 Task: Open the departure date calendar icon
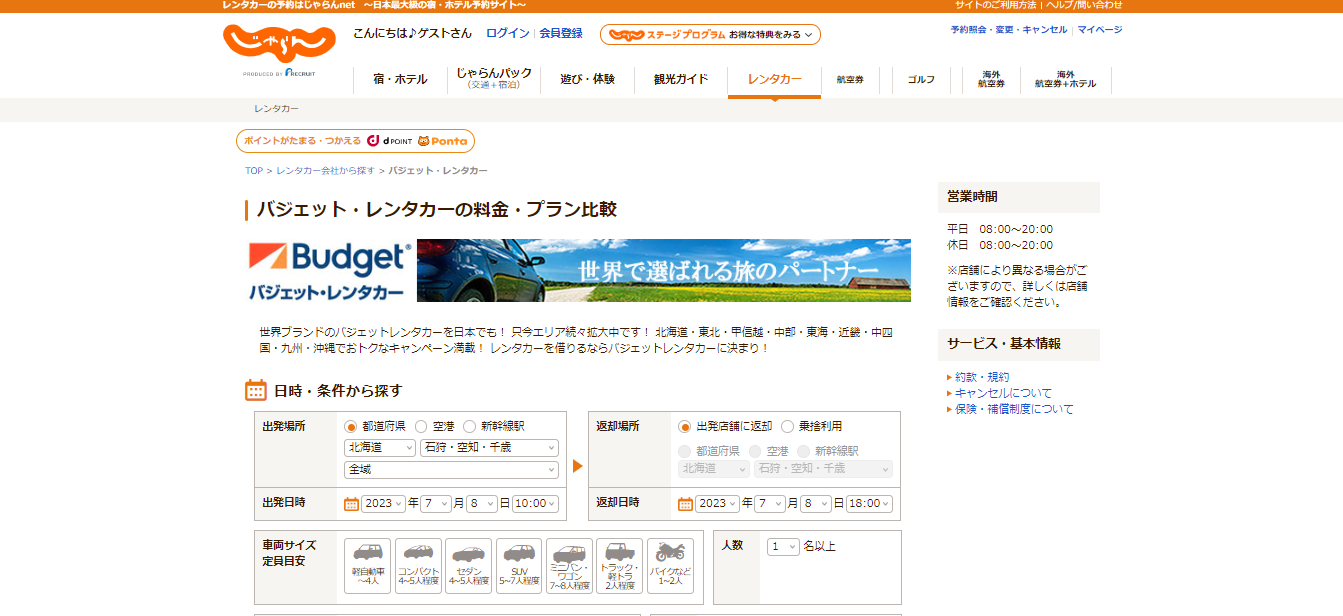tap(352, 504)
